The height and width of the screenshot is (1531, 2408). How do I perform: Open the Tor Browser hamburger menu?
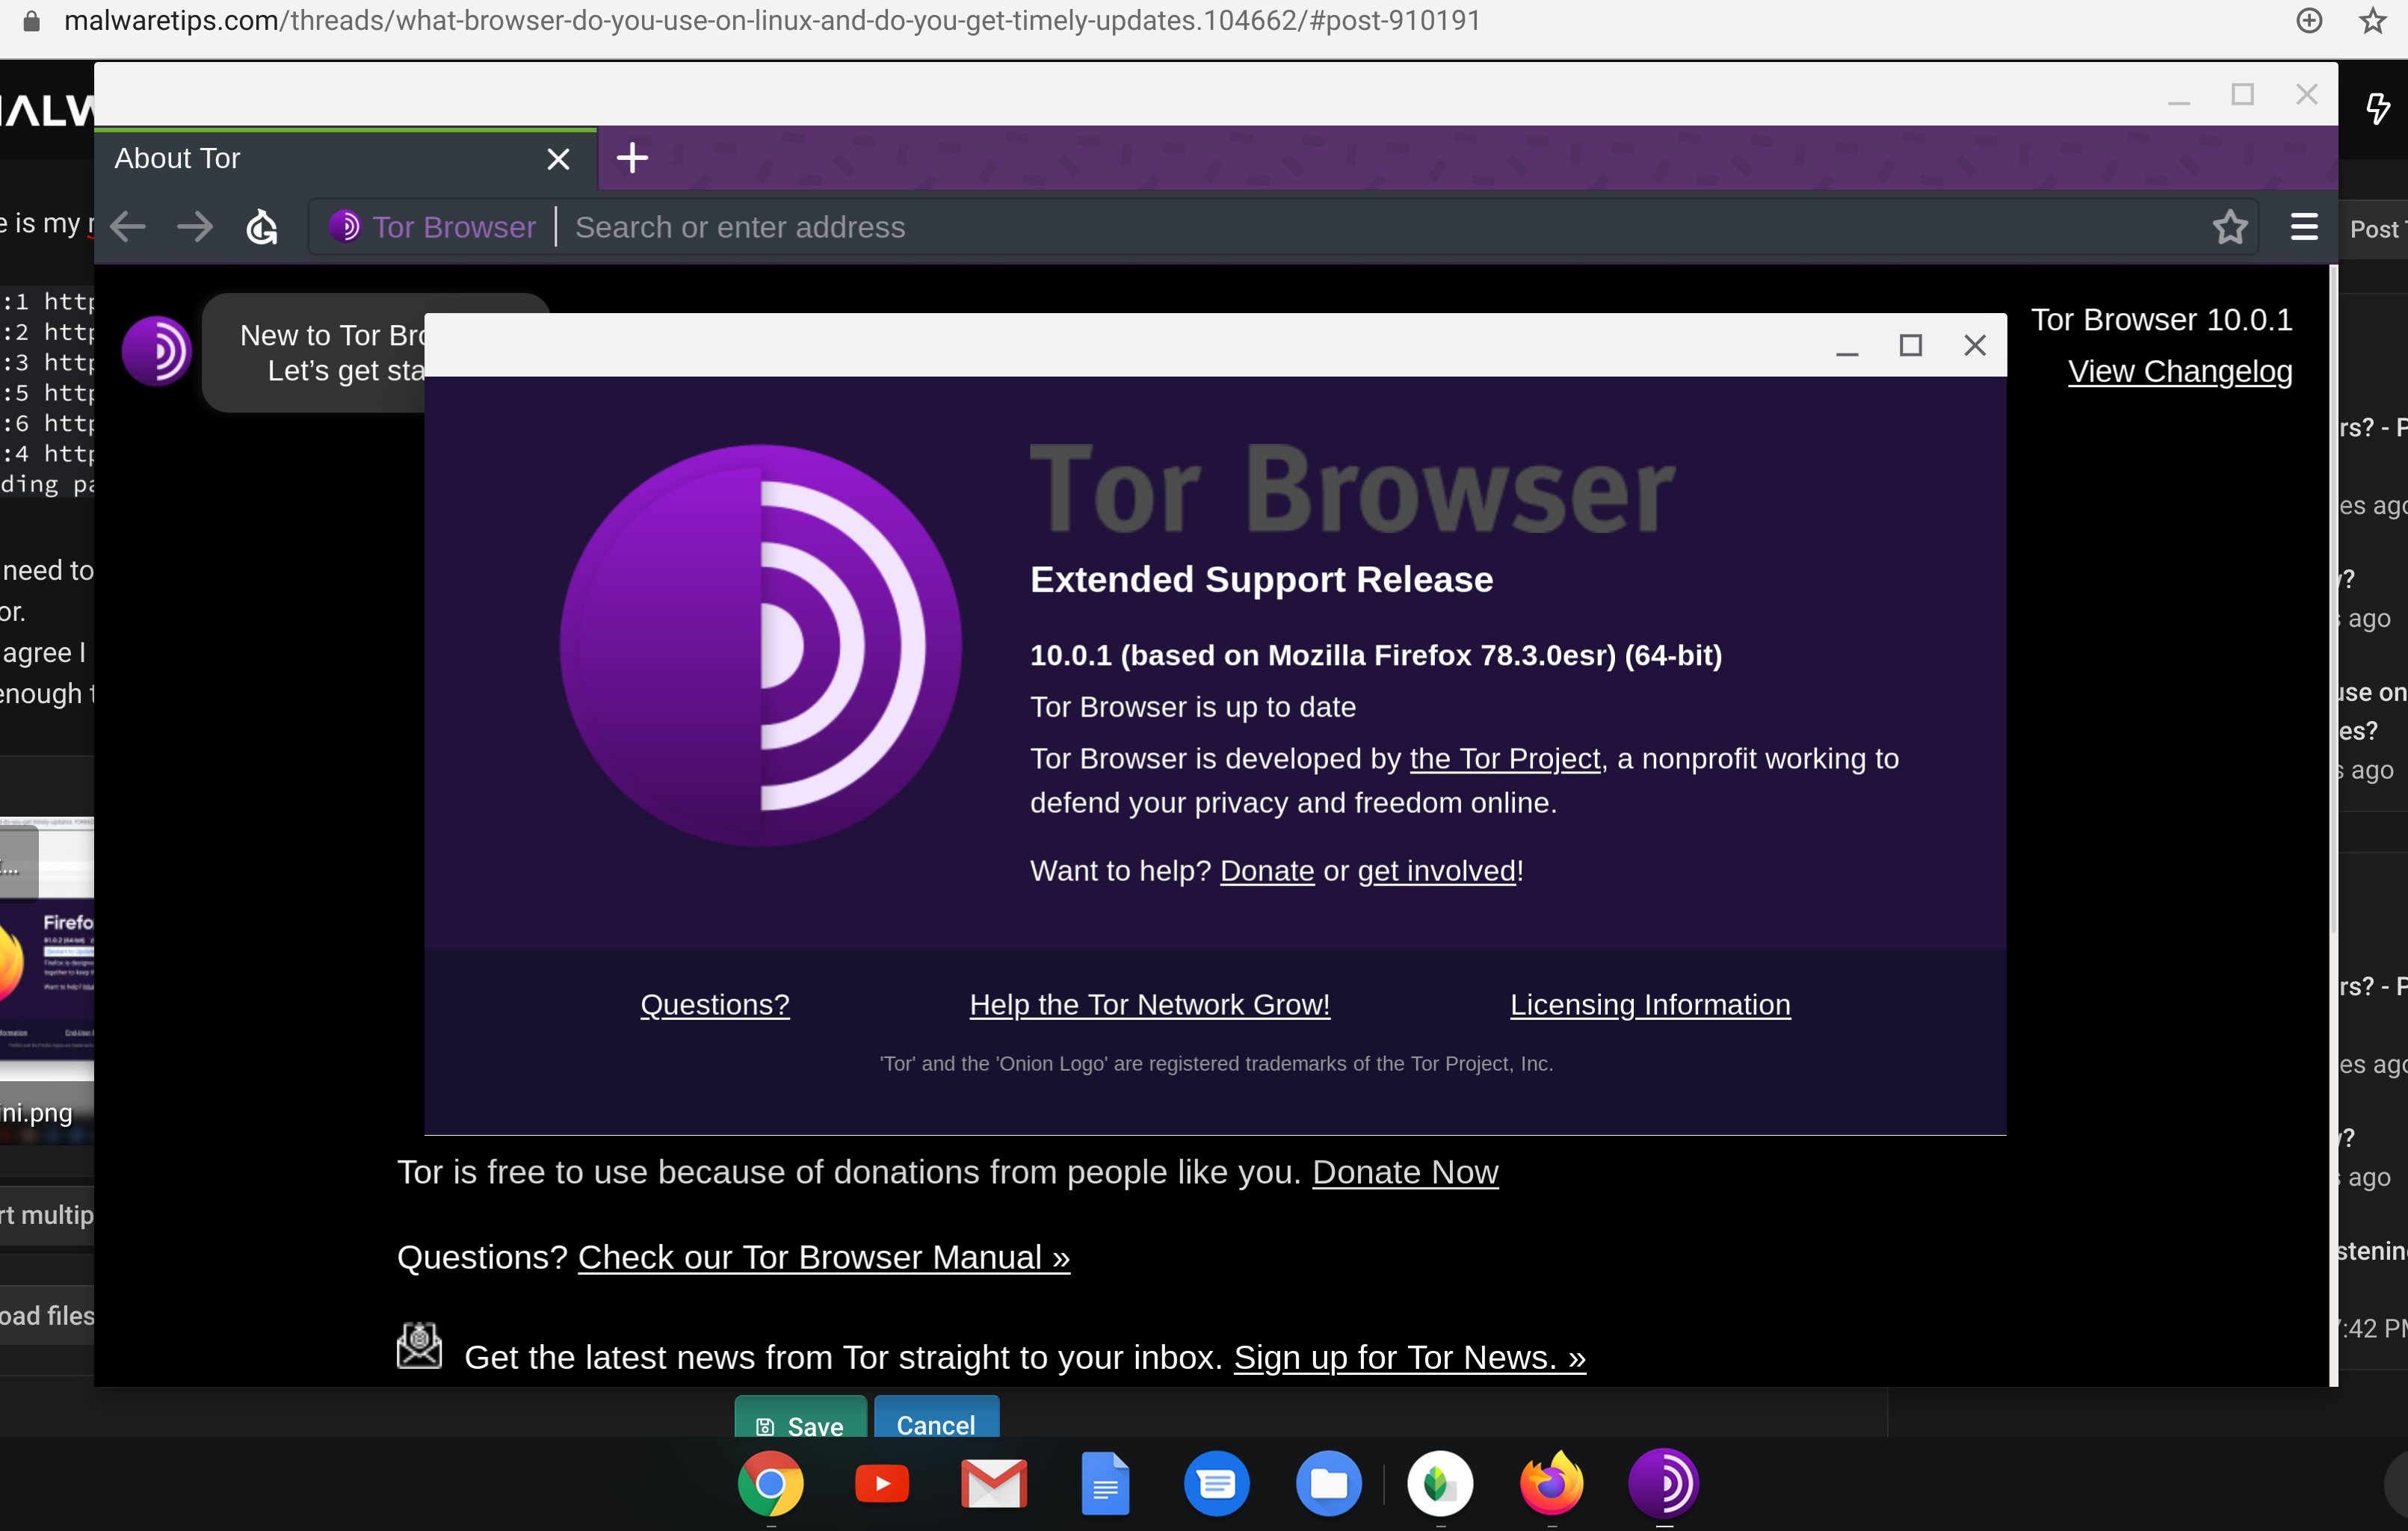(x=2303, y=227)
